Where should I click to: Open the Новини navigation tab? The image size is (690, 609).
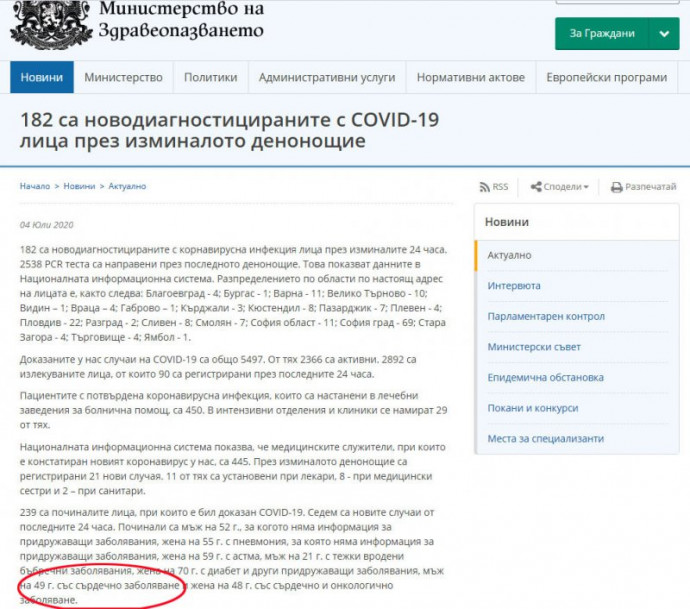tap(42, 77)
